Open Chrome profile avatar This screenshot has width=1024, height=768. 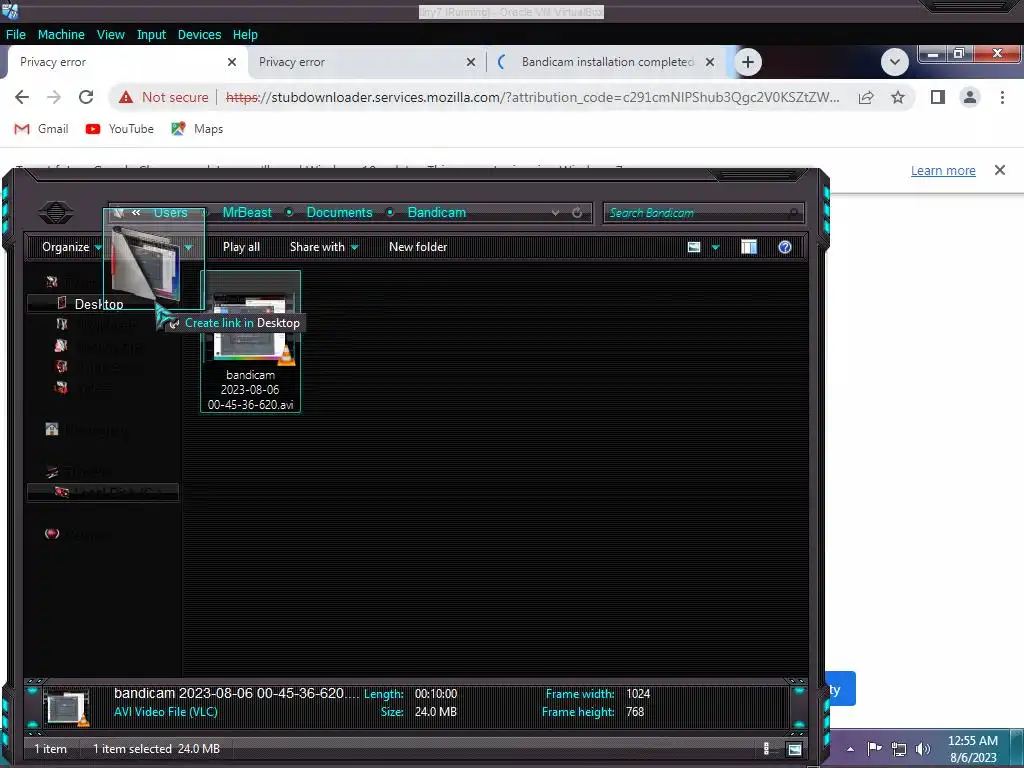click(x=970, y=97)
